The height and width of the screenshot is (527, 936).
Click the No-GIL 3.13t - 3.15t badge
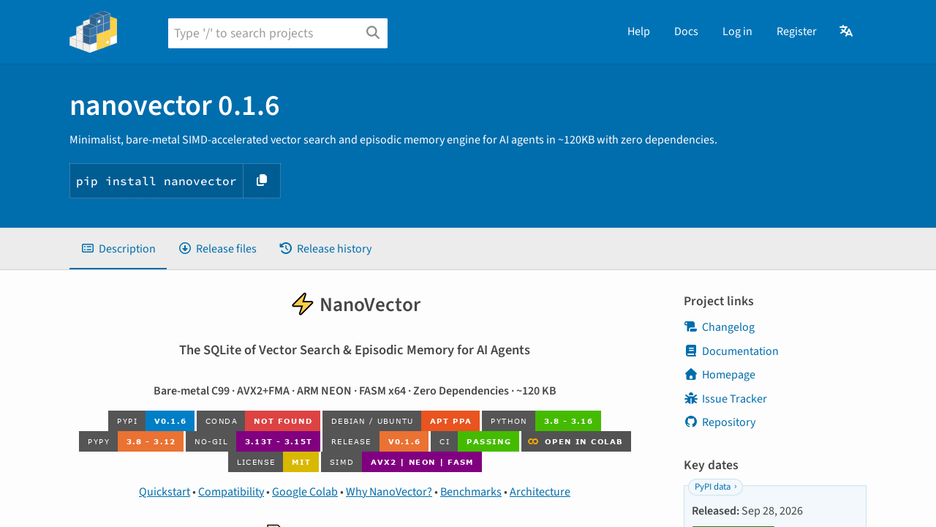point(253,442)
